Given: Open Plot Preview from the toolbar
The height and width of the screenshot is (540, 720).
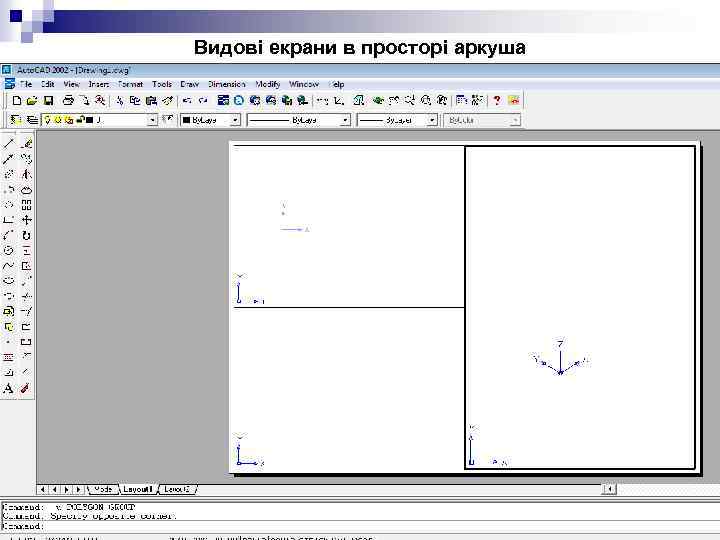Looking at the screenshot, I should pyautogui.click(x=84, y=100).
